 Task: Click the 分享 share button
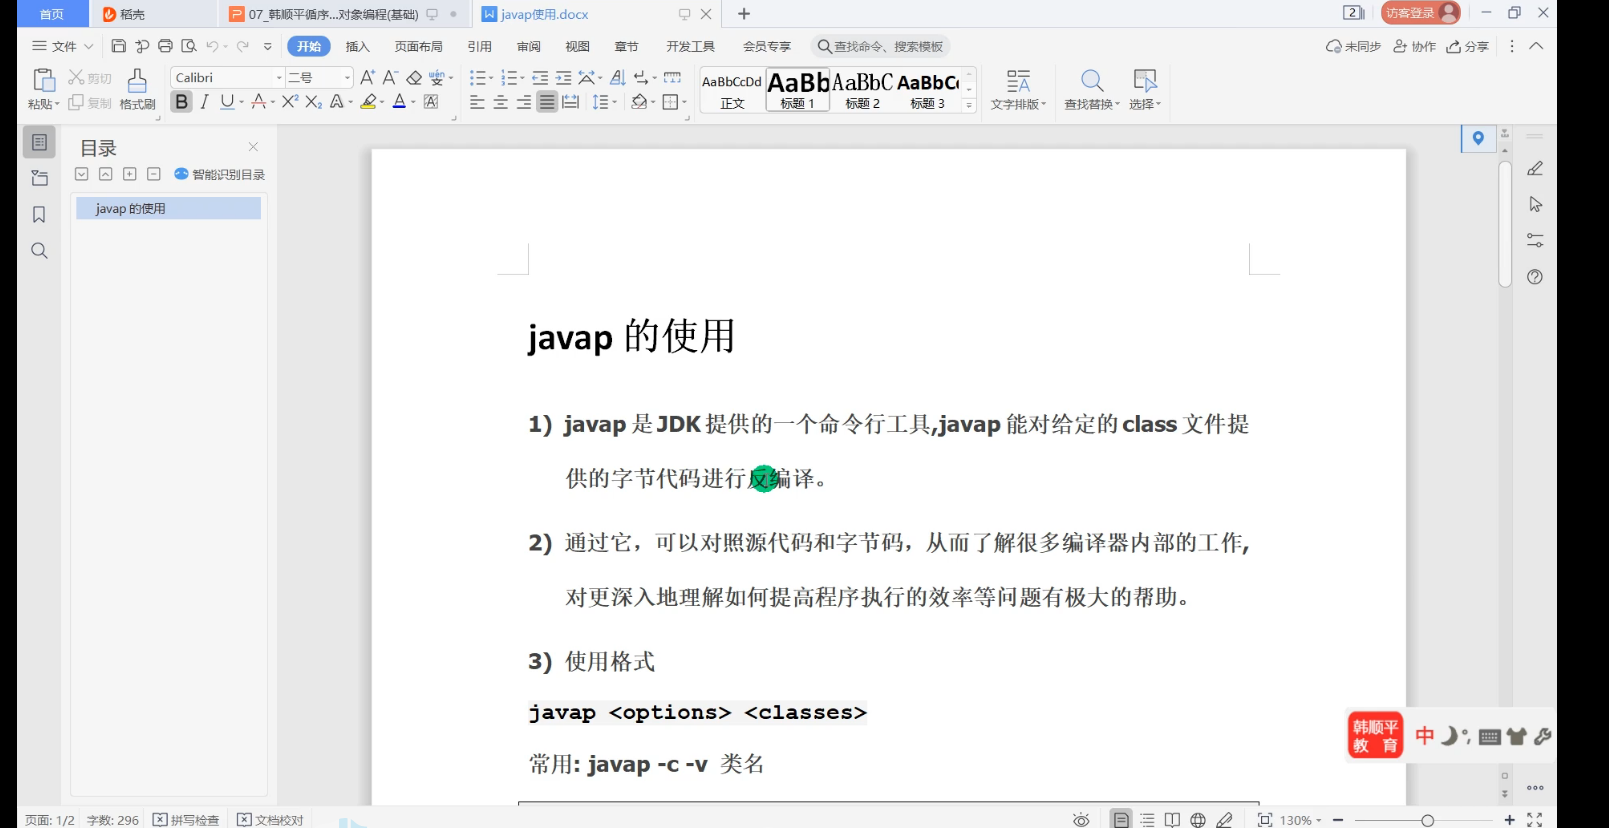tap(1467, 46)
